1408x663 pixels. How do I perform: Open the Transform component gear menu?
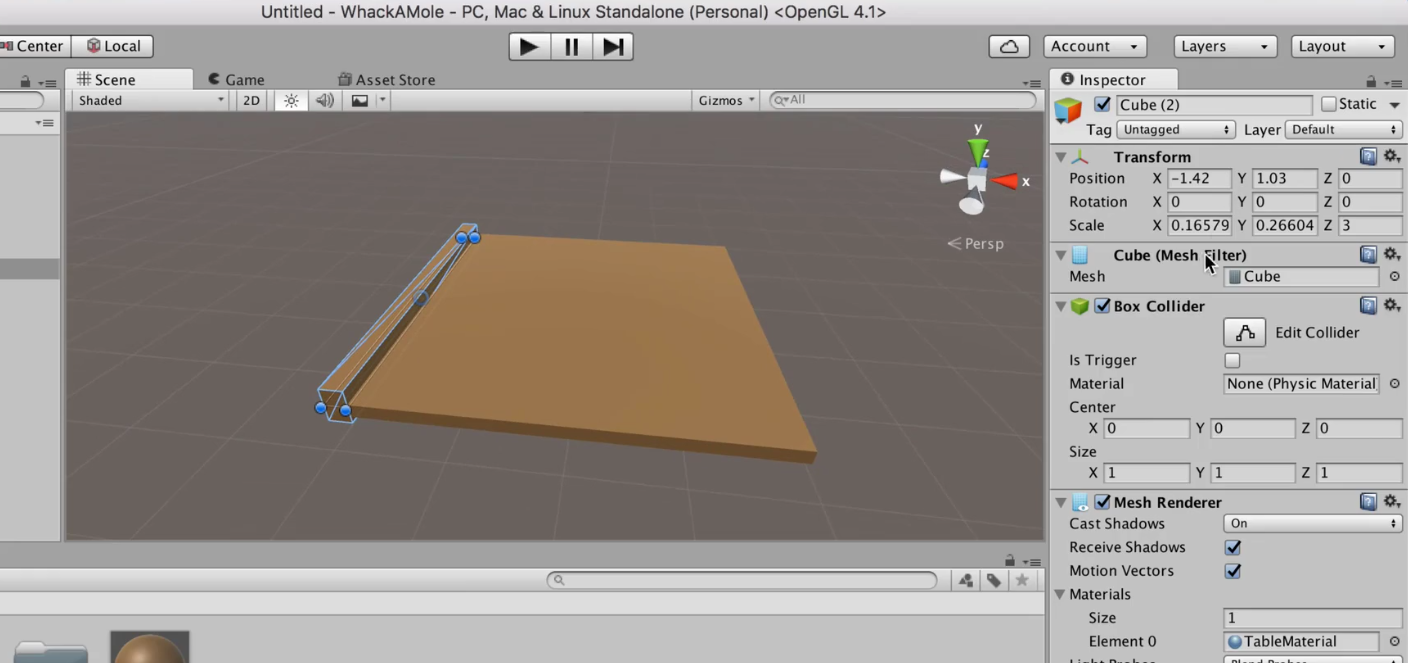[1392, 156]
